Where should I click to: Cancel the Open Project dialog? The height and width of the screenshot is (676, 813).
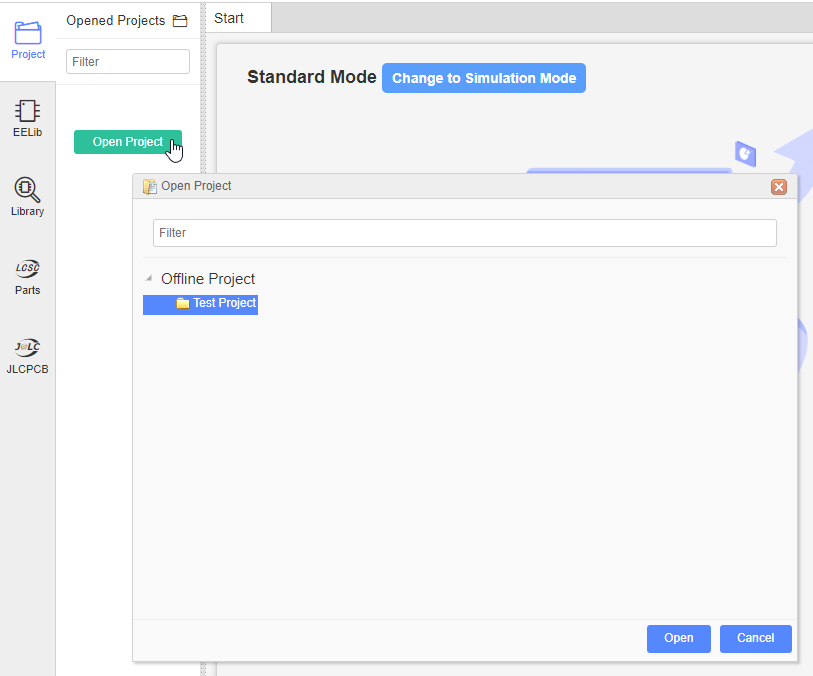pyautogui.click(x=755, y=638)
